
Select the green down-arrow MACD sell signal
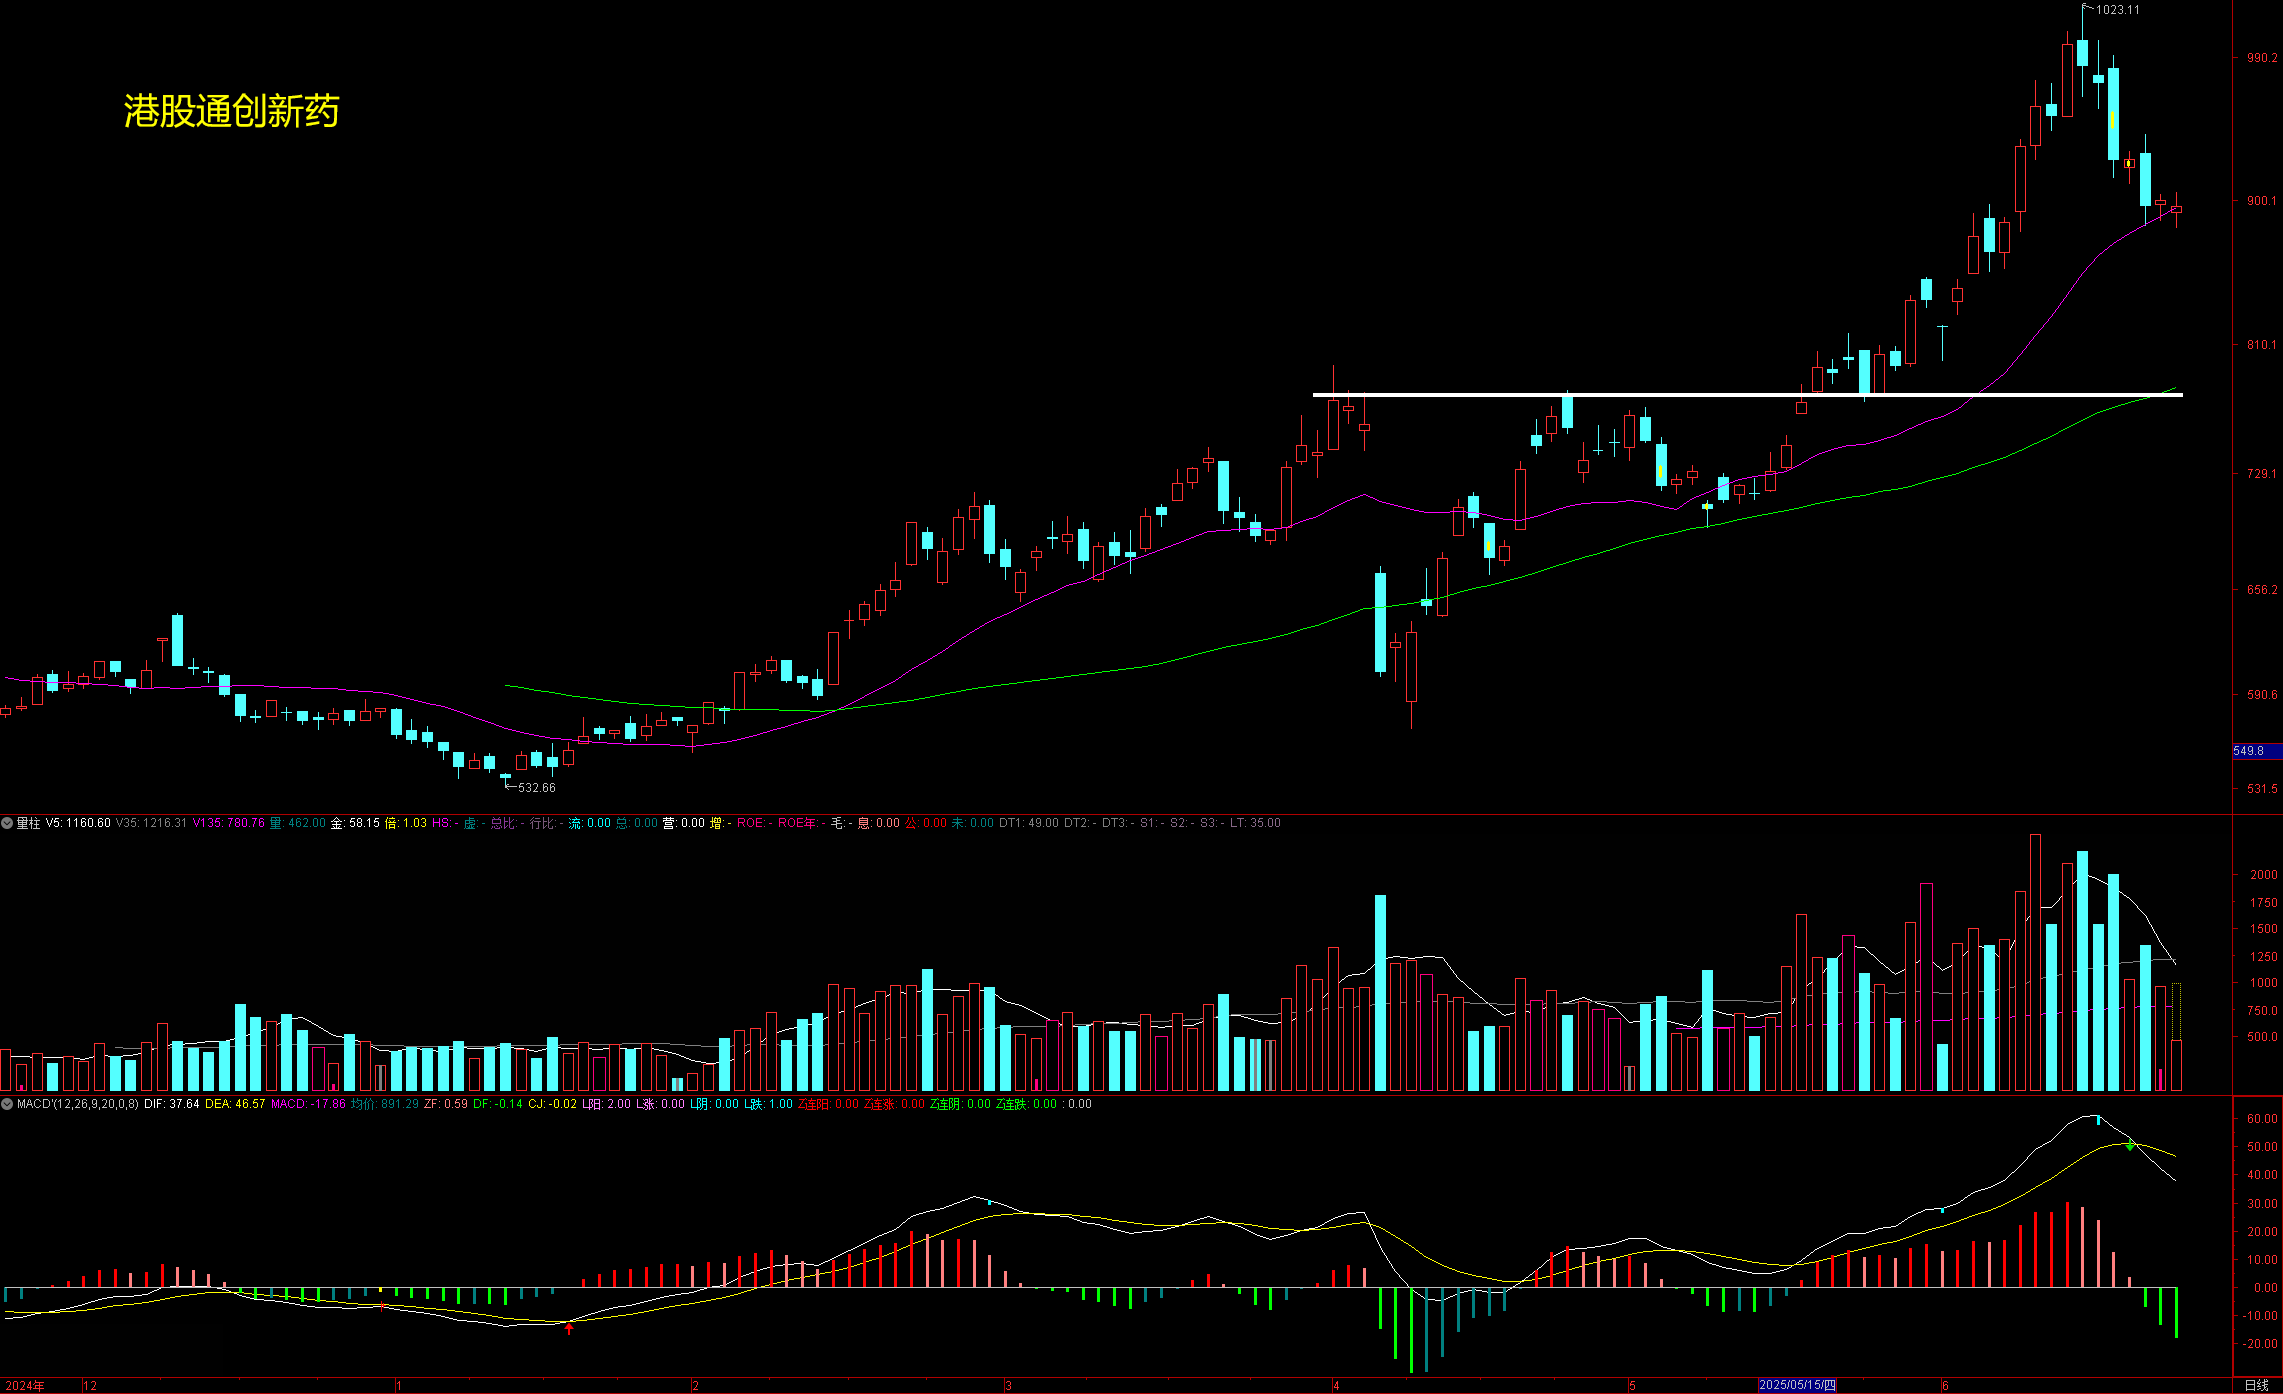point(2130,1146)
